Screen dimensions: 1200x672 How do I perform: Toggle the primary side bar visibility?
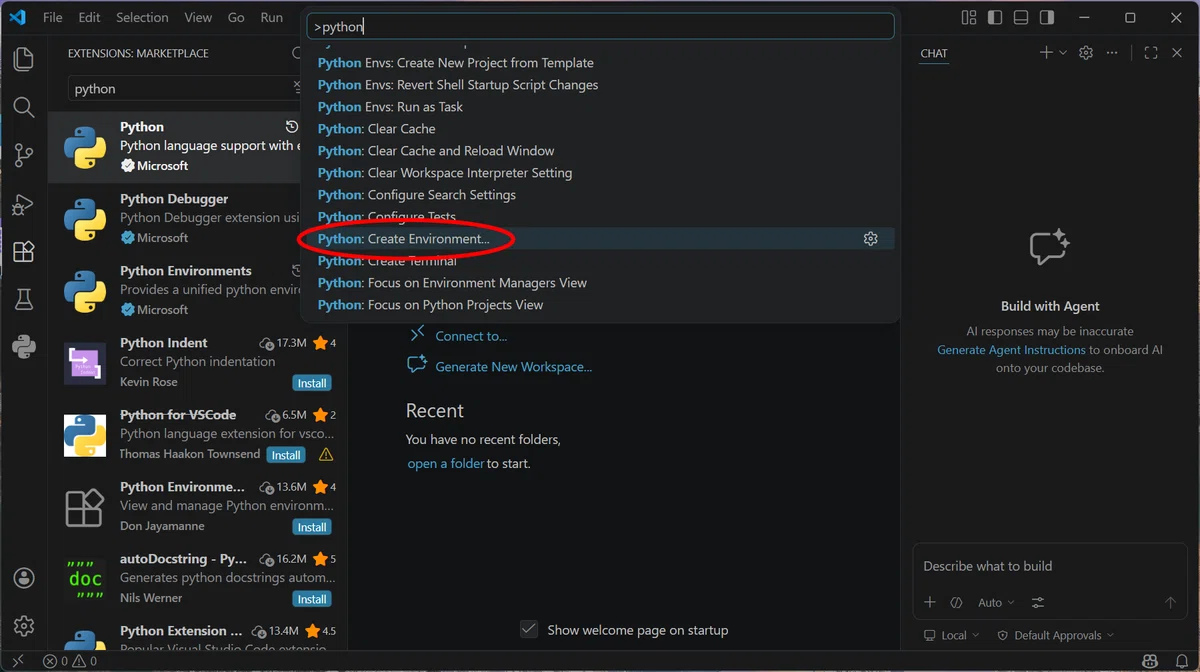994,17
